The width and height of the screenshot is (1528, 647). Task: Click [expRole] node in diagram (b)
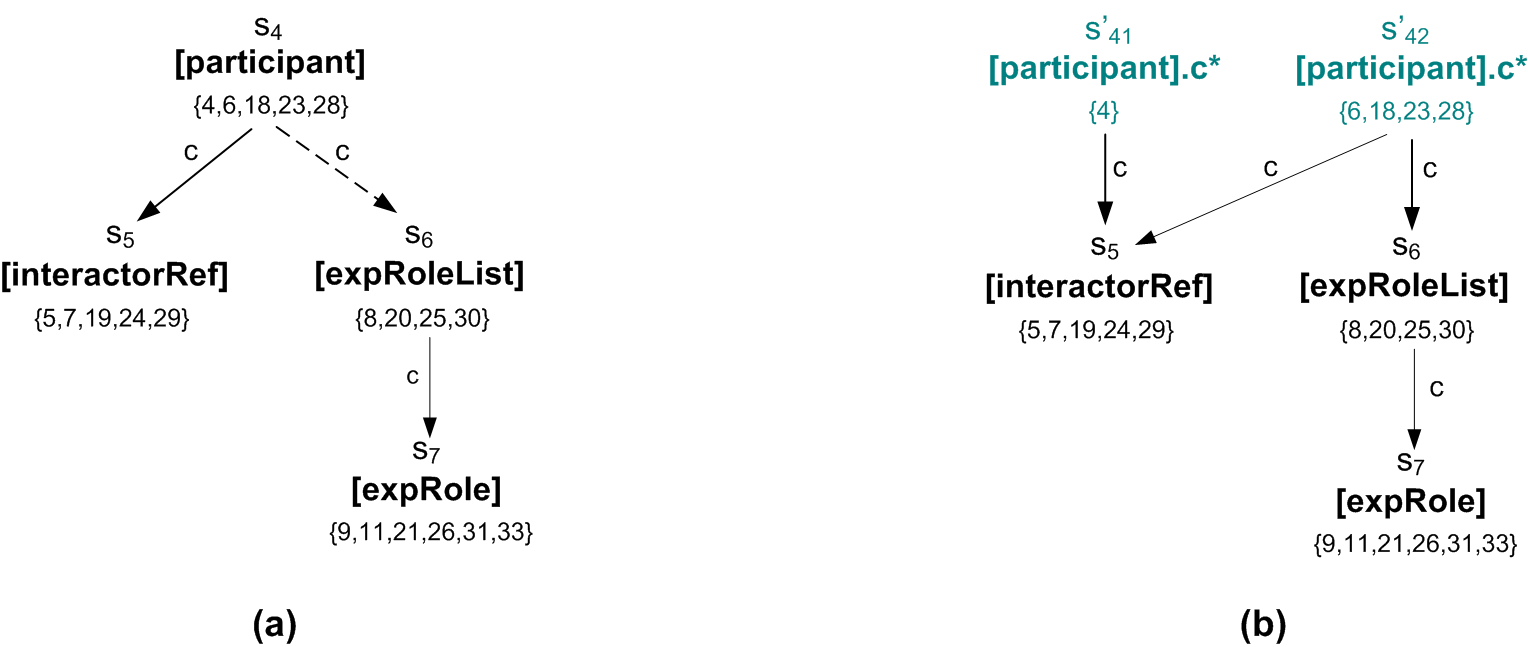tap(1410, 502)
